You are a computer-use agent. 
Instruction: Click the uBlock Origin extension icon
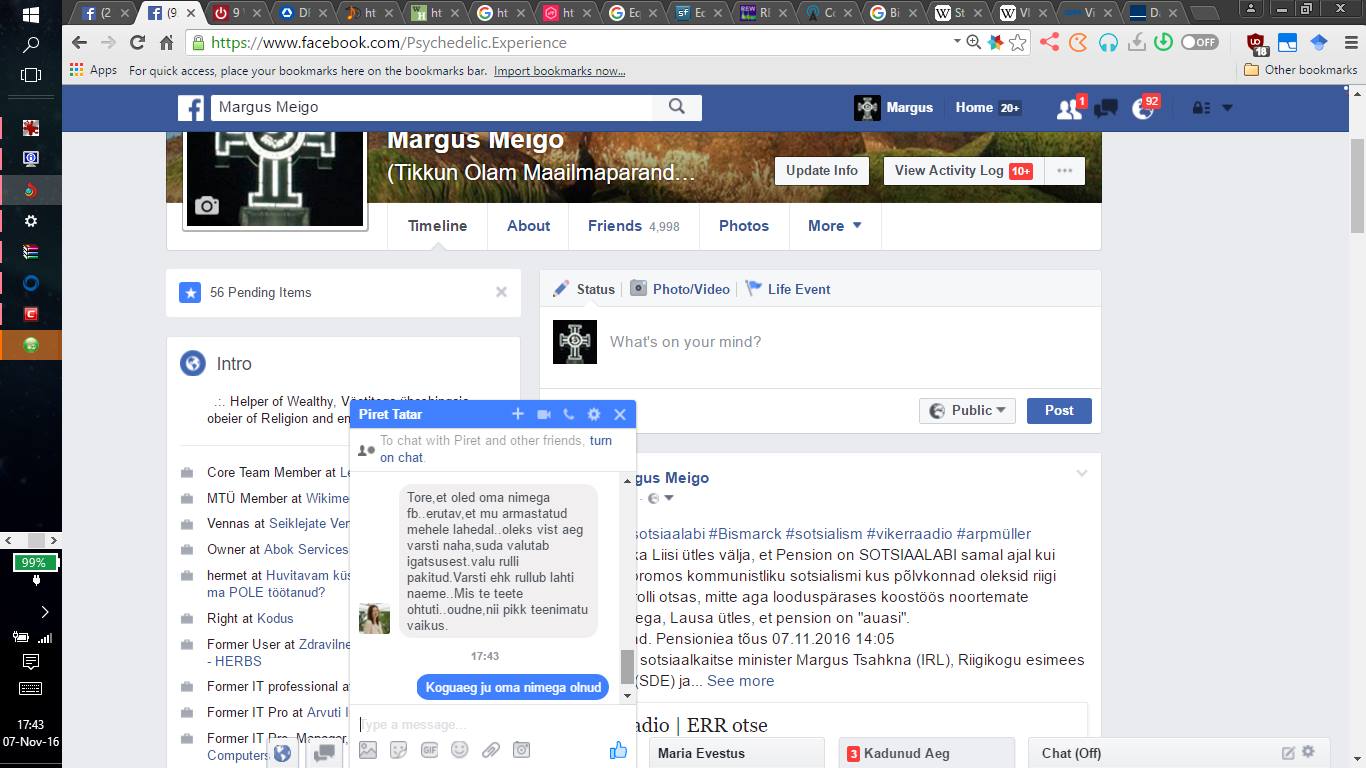coord(1256,43)
